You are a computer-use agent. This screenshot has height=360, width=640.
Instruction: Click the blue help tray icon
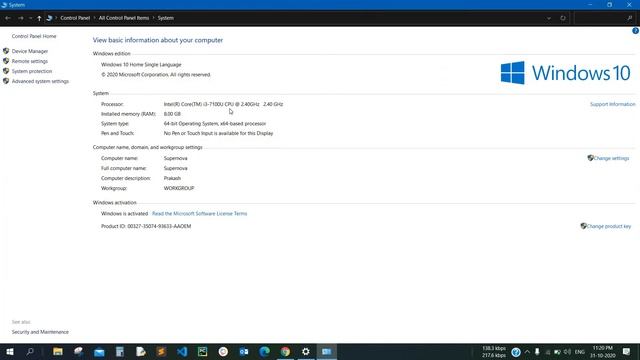pyautogui.click(x=516, y=352)
